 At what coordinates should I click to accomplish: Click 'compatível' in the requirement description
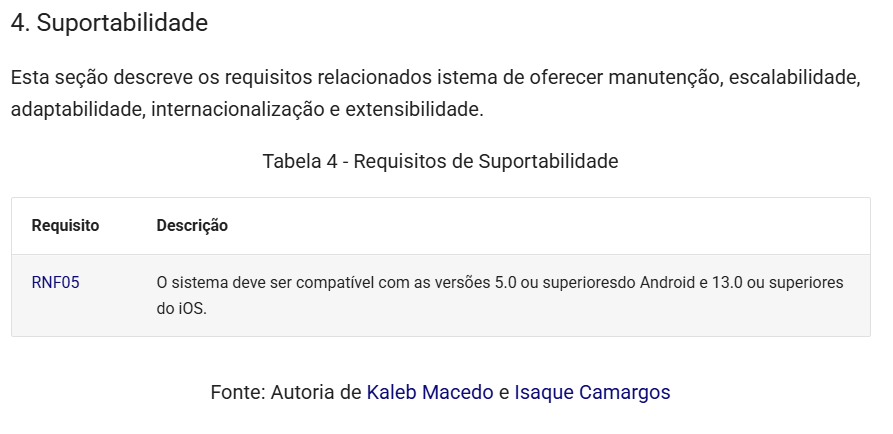pyautogui.click(x=323, y=282)
